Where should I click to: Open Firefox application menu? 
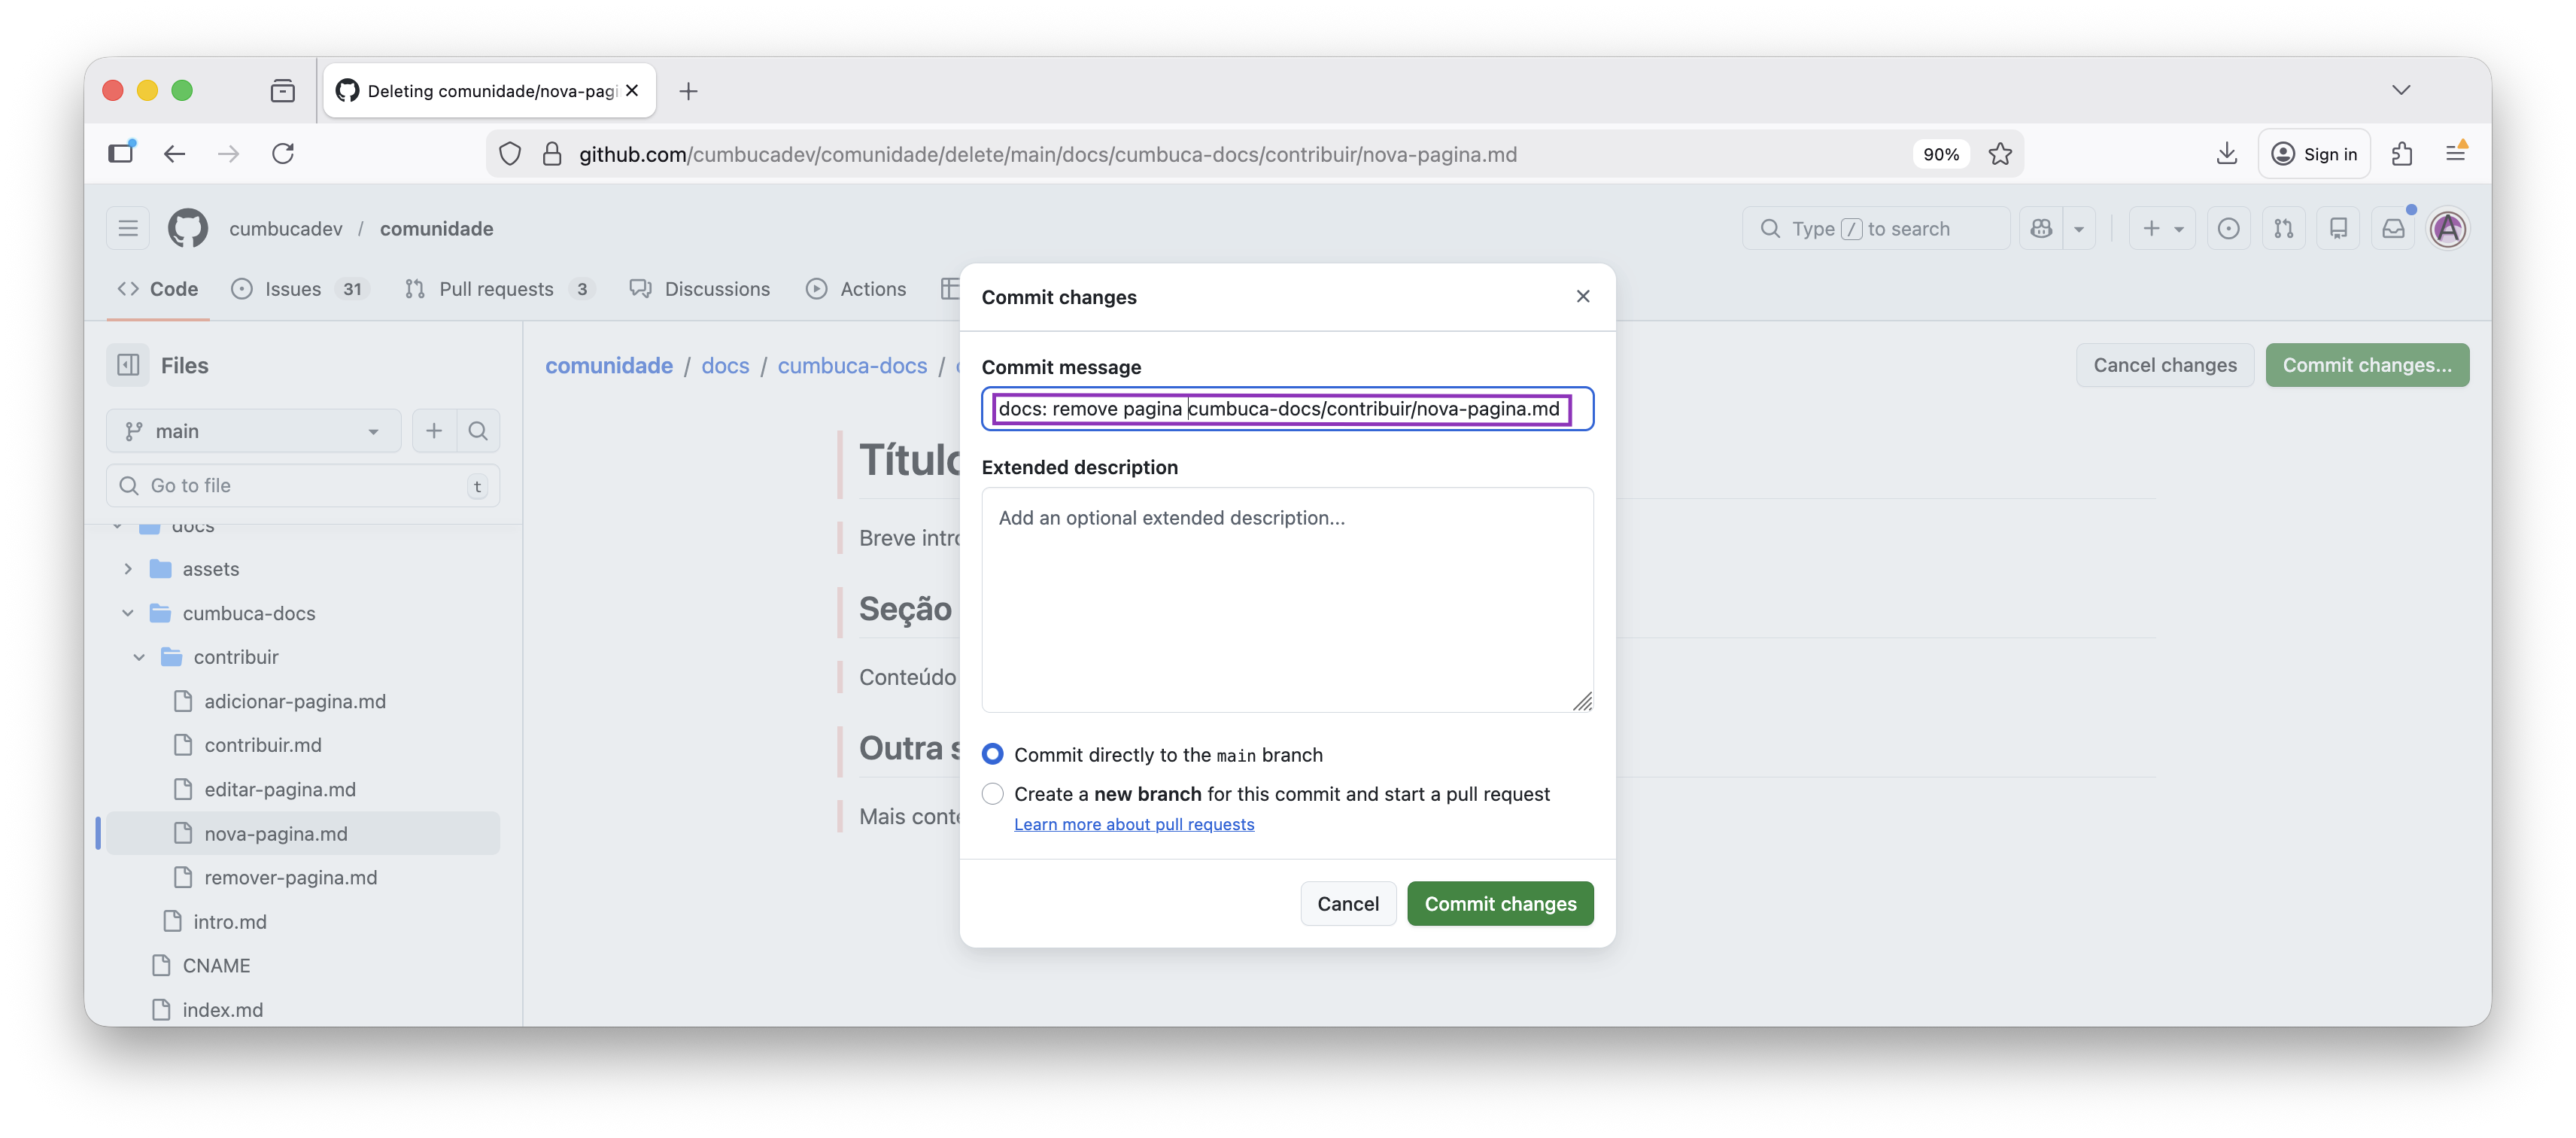(2456, 154)
